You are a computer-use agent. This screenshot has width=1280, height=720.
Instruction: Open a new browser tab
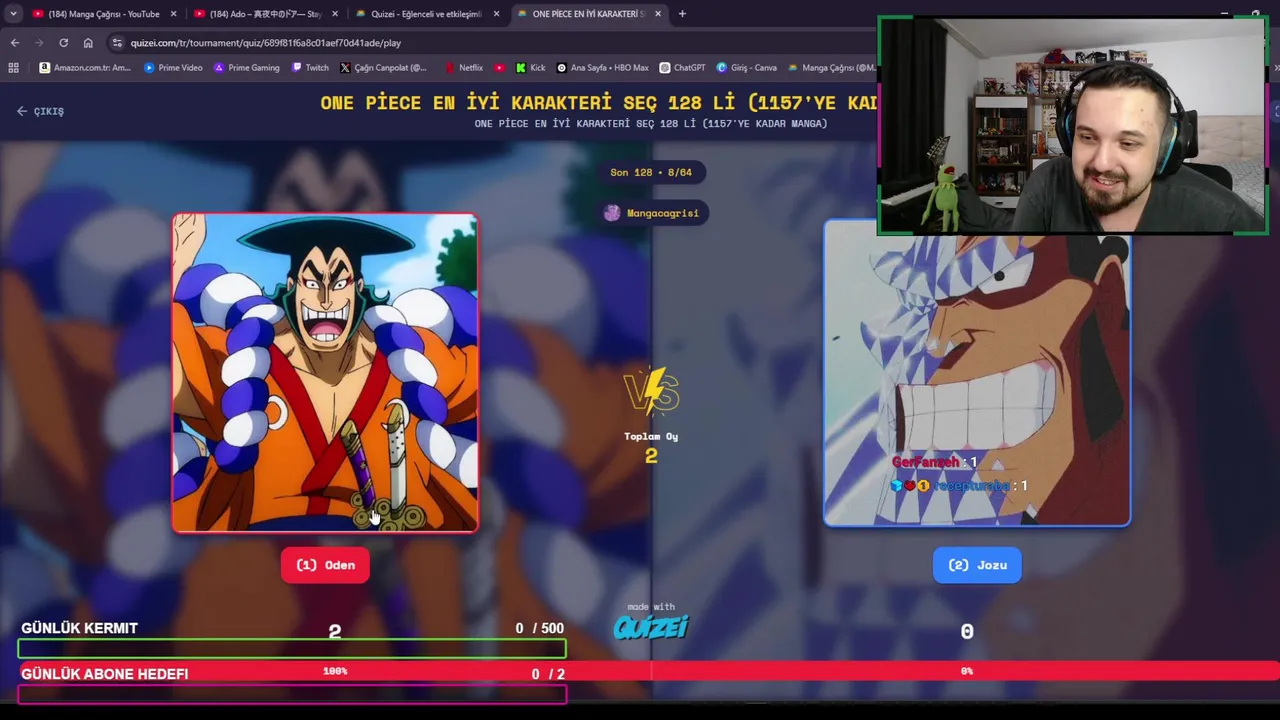pyautogui.click(x=682, y=14)
